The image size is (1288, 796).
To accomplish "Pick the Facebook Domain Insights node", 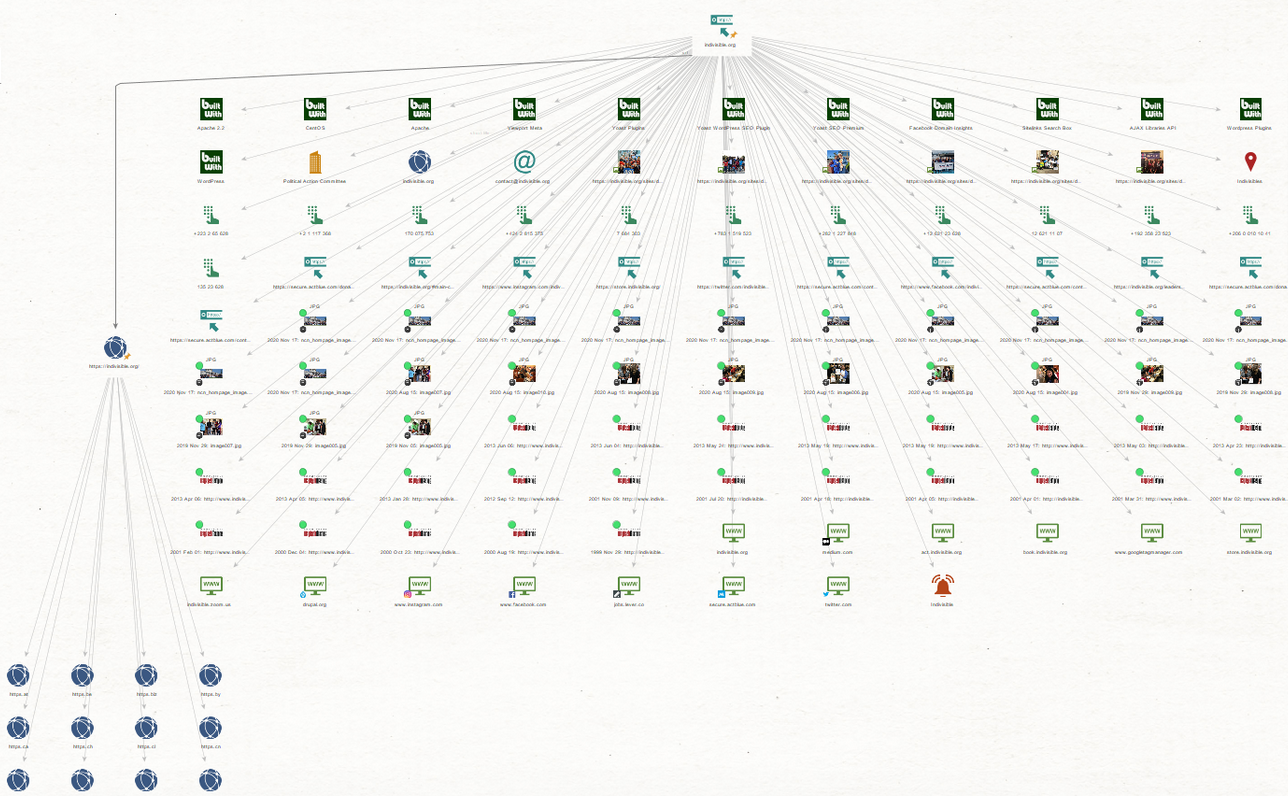I will click(x=942, y=109).
